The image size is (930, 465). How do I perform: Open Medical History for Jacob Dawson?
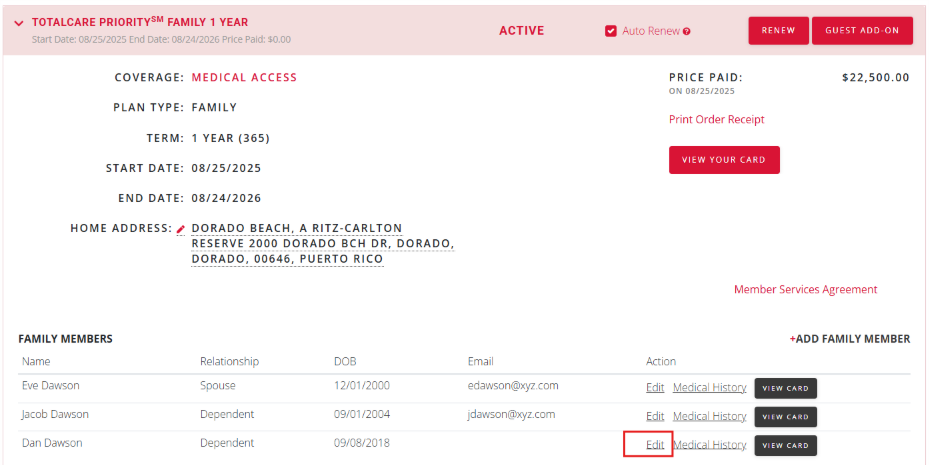tap(709, 416)
